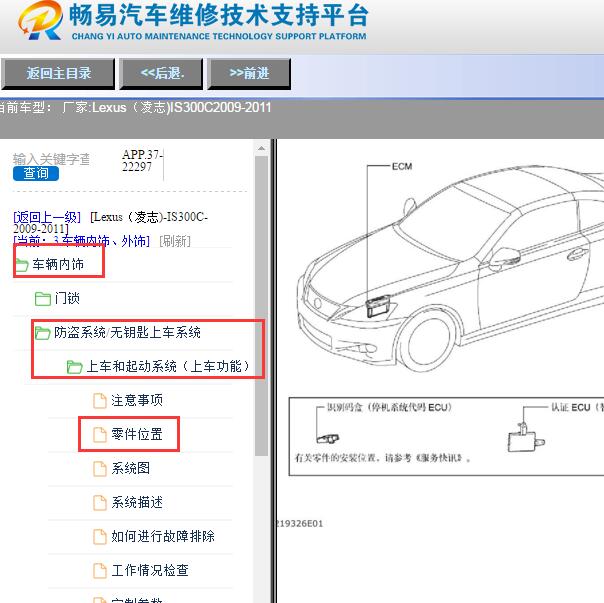Click the 门锁 folder icon
Image resolution: width=604 pixels, height=603 pixels.
pos(43,299)
